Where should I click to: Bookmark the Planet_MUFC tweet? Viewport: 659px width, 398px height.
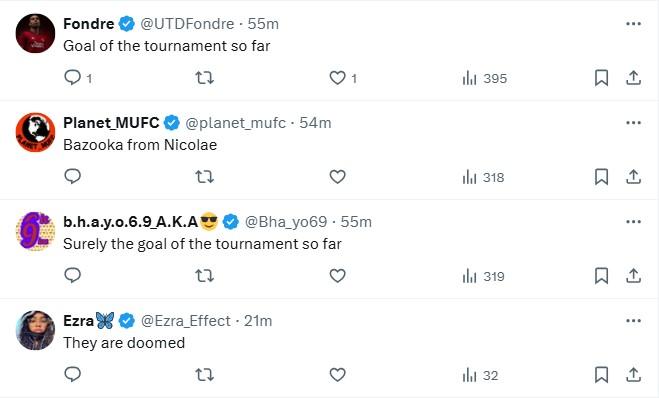pyautogui.click(x=601, y=177)
